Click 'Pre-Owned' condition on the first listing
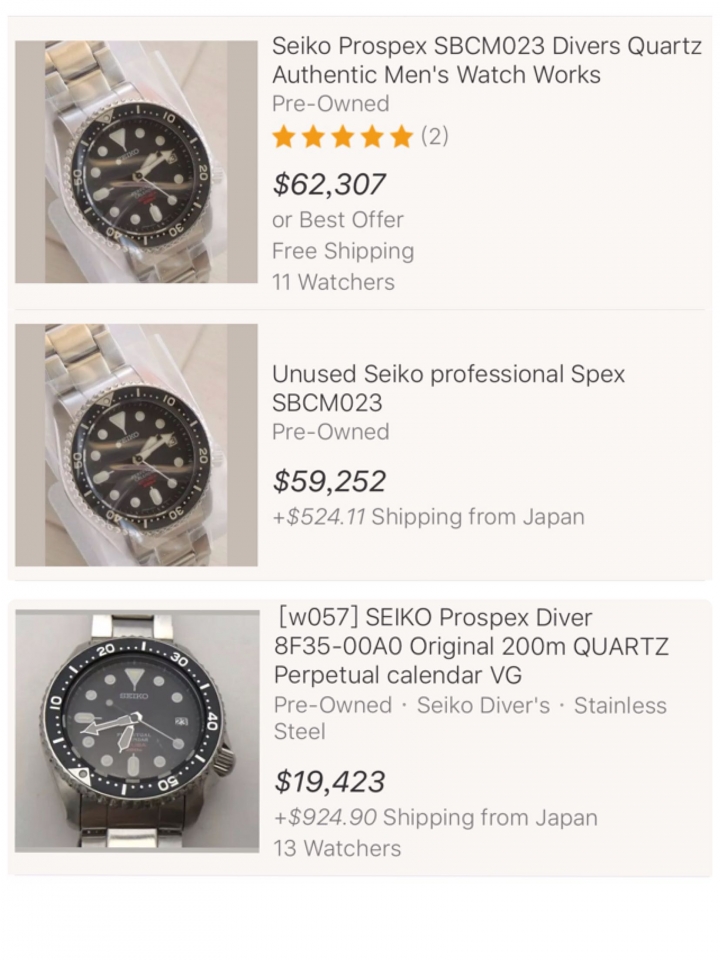720x960 pixels. [331, 104]
